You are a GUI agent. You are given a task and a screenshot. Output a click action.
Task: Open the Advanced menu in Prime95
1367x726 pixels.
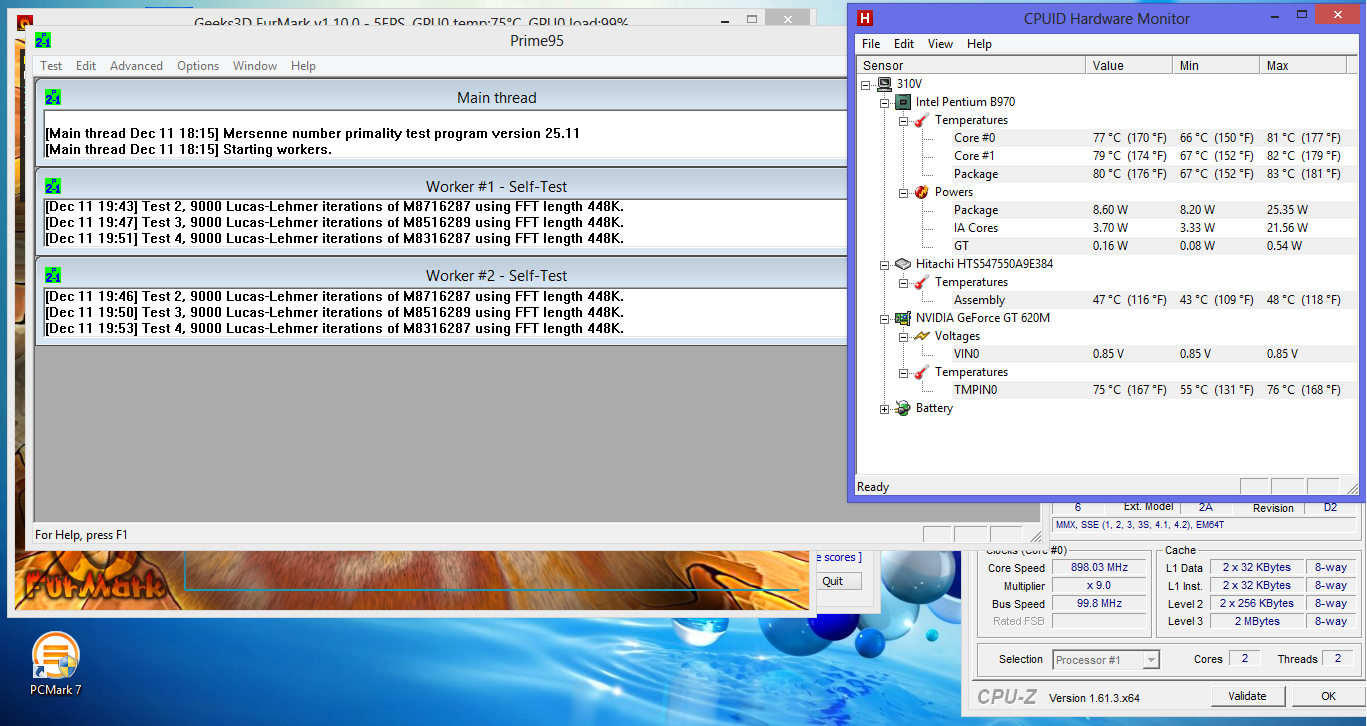136,66
